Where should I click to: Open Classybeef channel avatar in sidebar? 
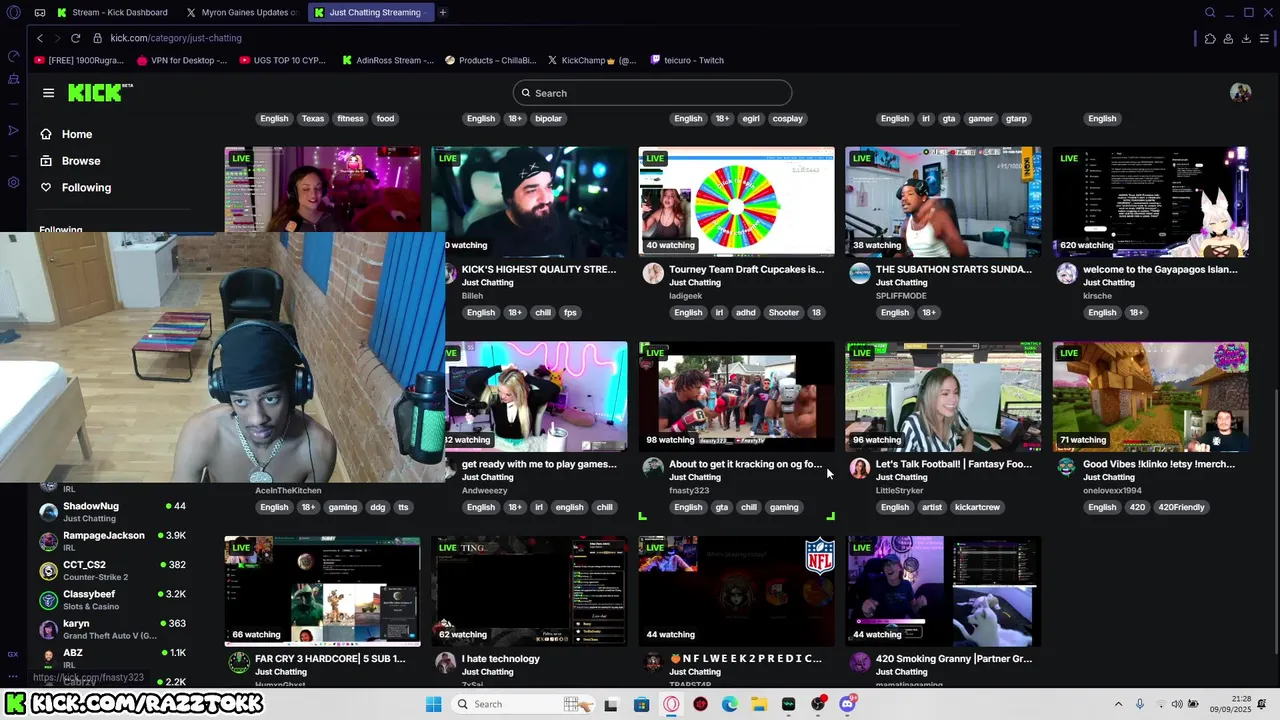pyautogui.click(x=48, y=600)
